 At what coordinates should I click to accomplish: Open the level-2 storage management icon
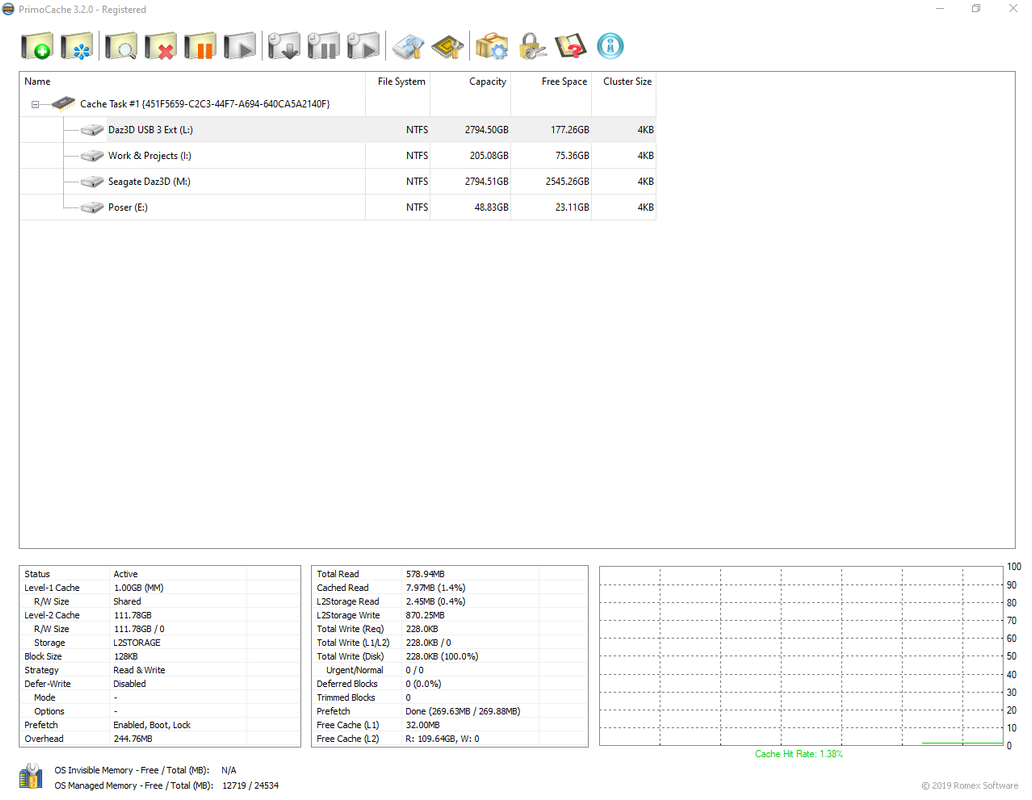pos(408,47)
